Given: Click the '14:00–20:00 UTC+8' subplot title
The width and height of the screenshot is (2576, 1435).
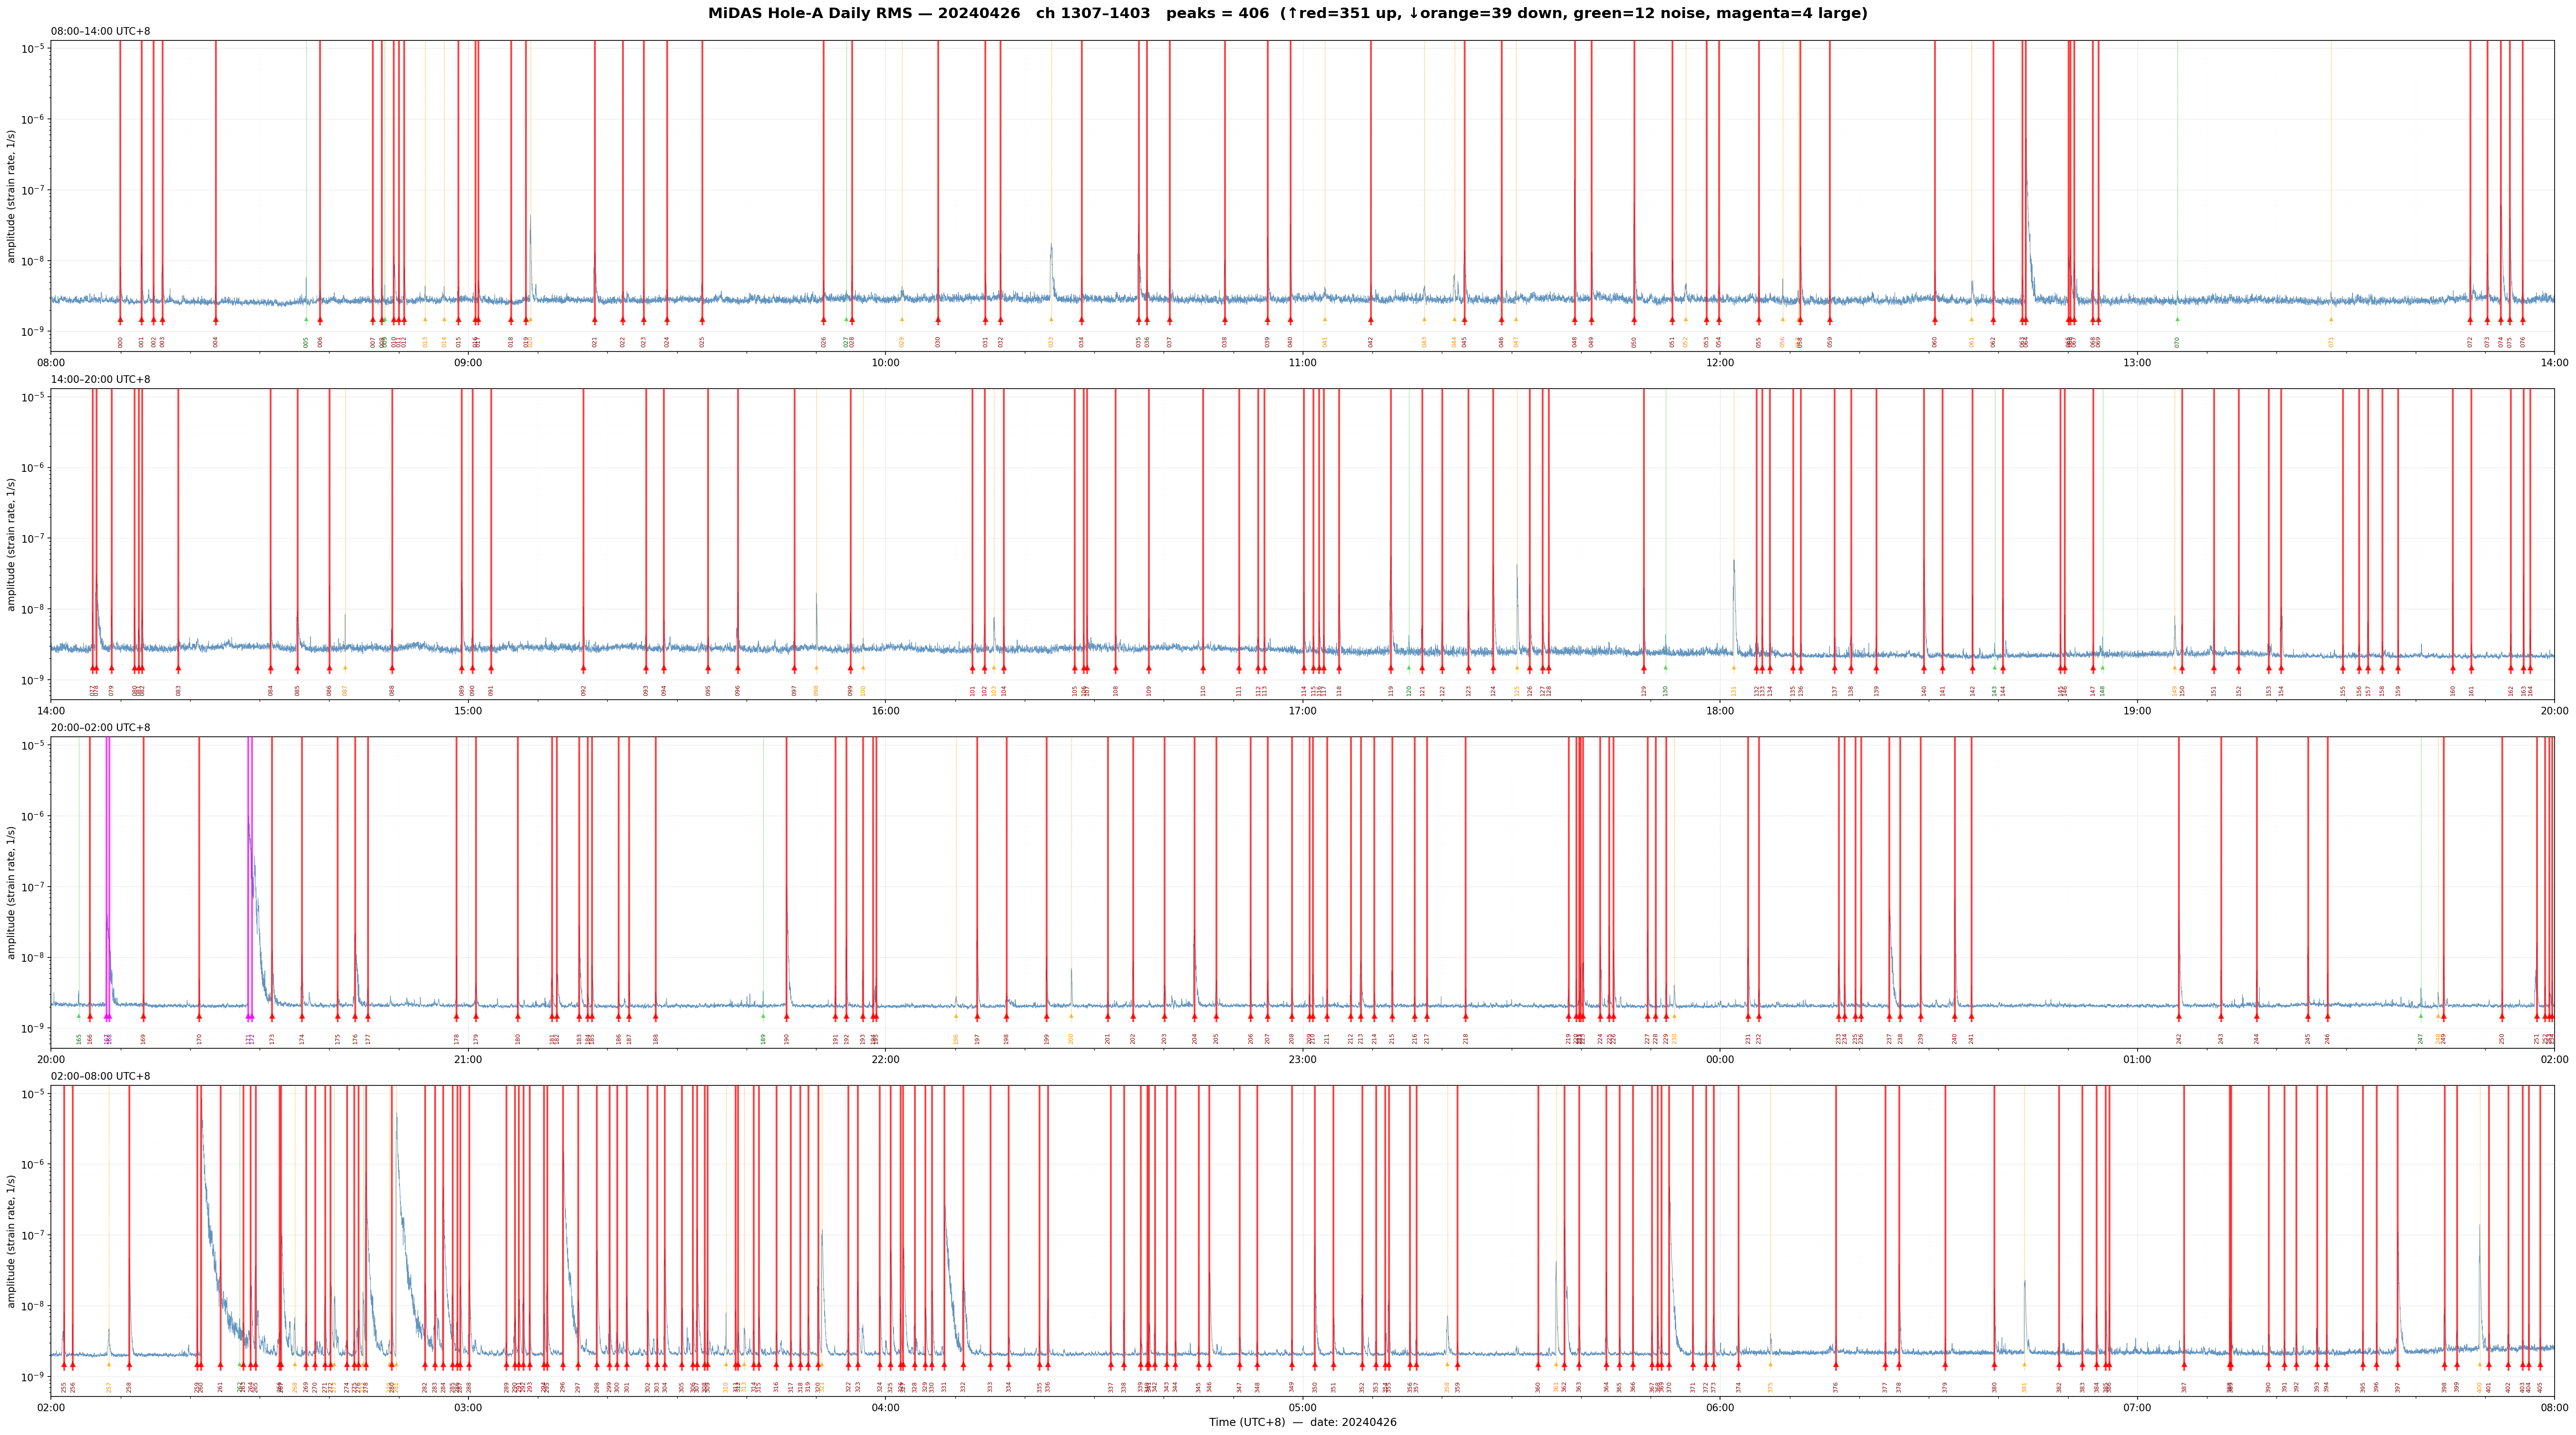Looking at the screenshot, I should [101, 380].
